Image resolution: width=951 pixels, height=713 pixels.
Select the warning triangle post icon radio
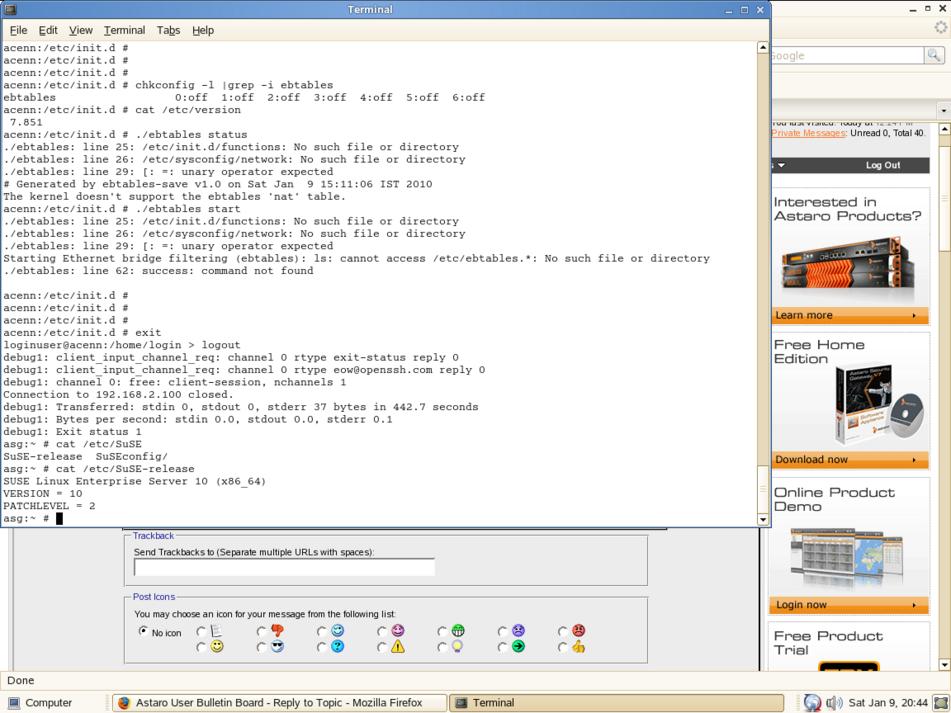click(382, 647)
